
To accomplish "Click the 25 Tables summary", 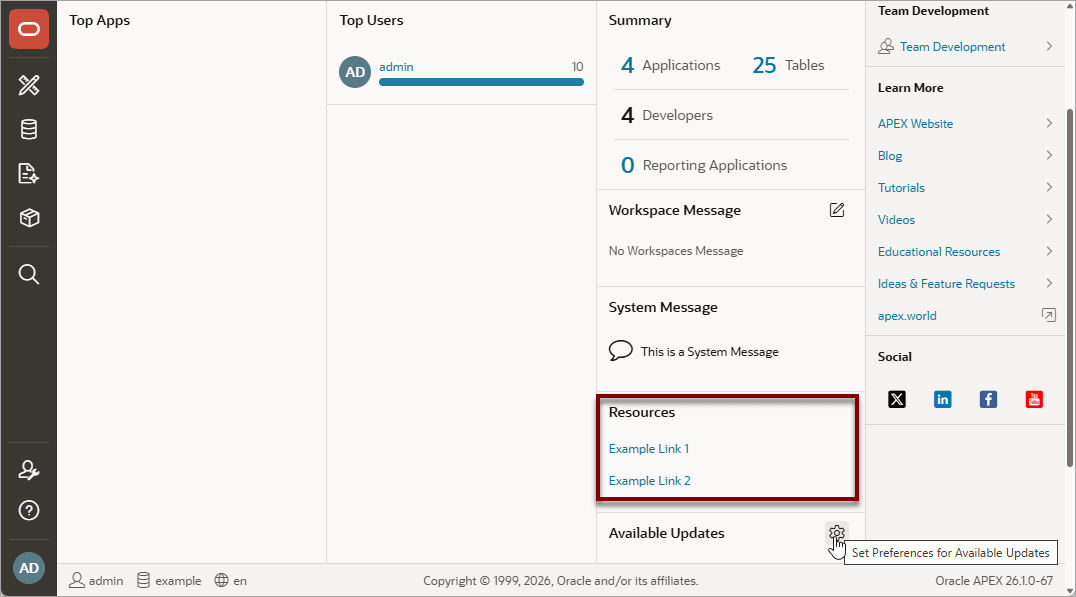I will pos(788,65).
